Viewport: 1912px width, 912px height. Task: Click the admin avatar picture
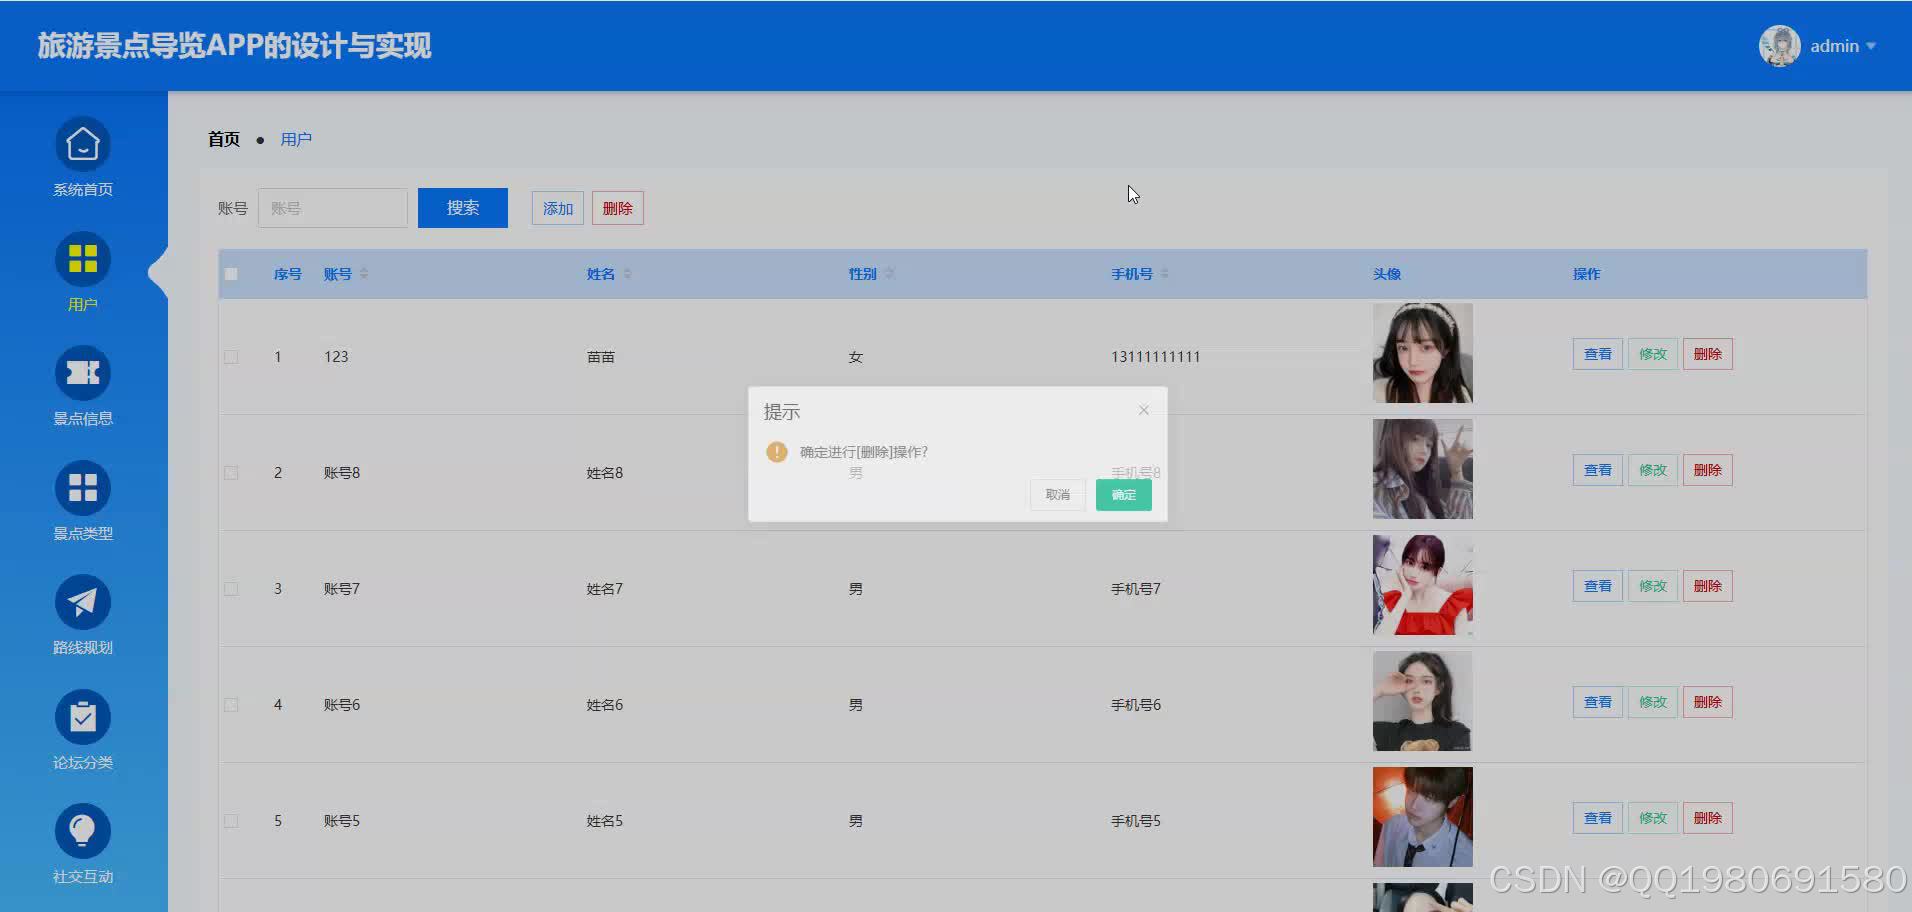[x=1780, y=46]
